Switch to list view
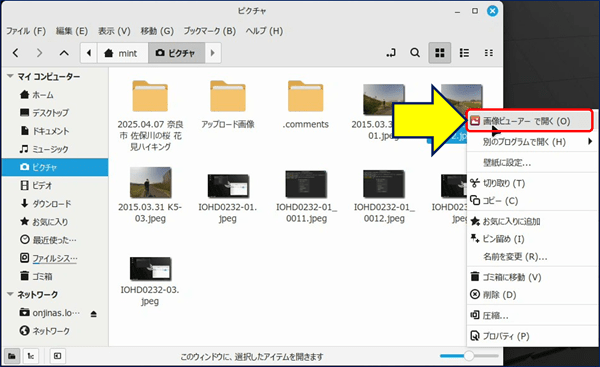The height and width of the screenshot is (367, 600). pos(464,53)
